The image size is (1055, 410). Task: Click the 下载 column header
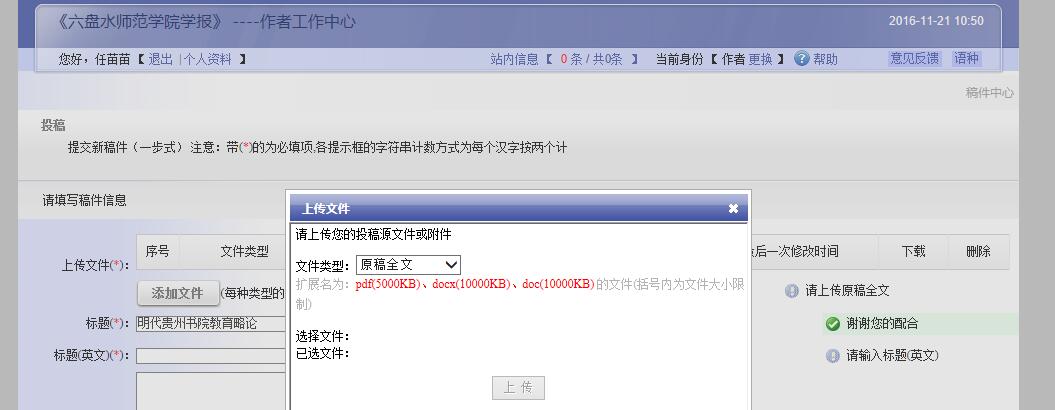tap(914, 252)
